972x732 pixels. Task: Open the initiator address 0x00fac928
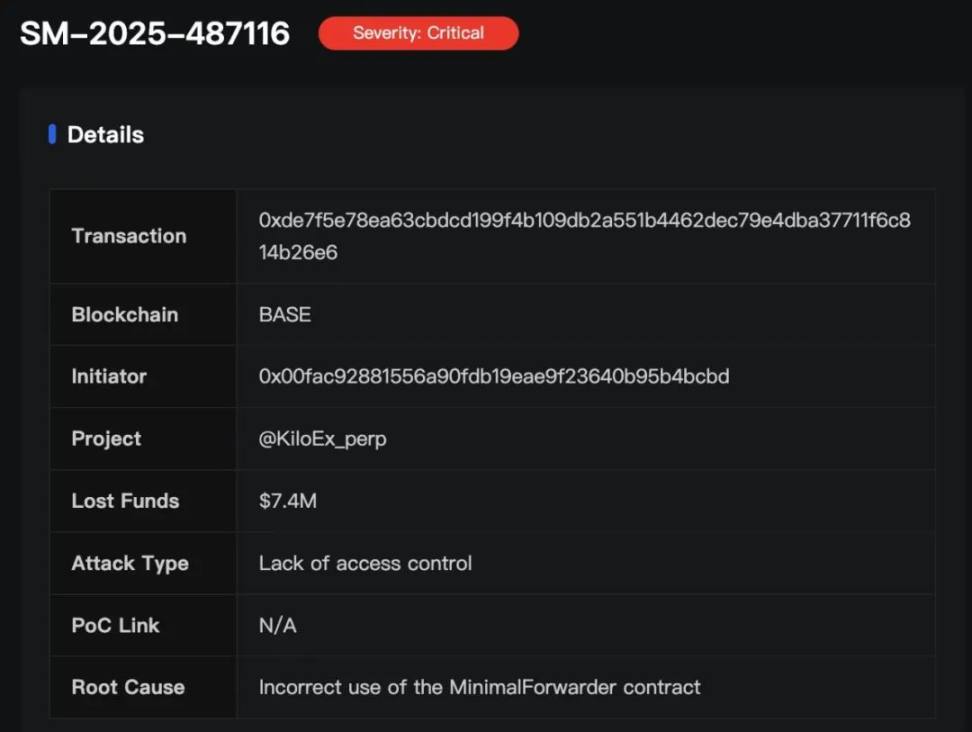(494, 377)
